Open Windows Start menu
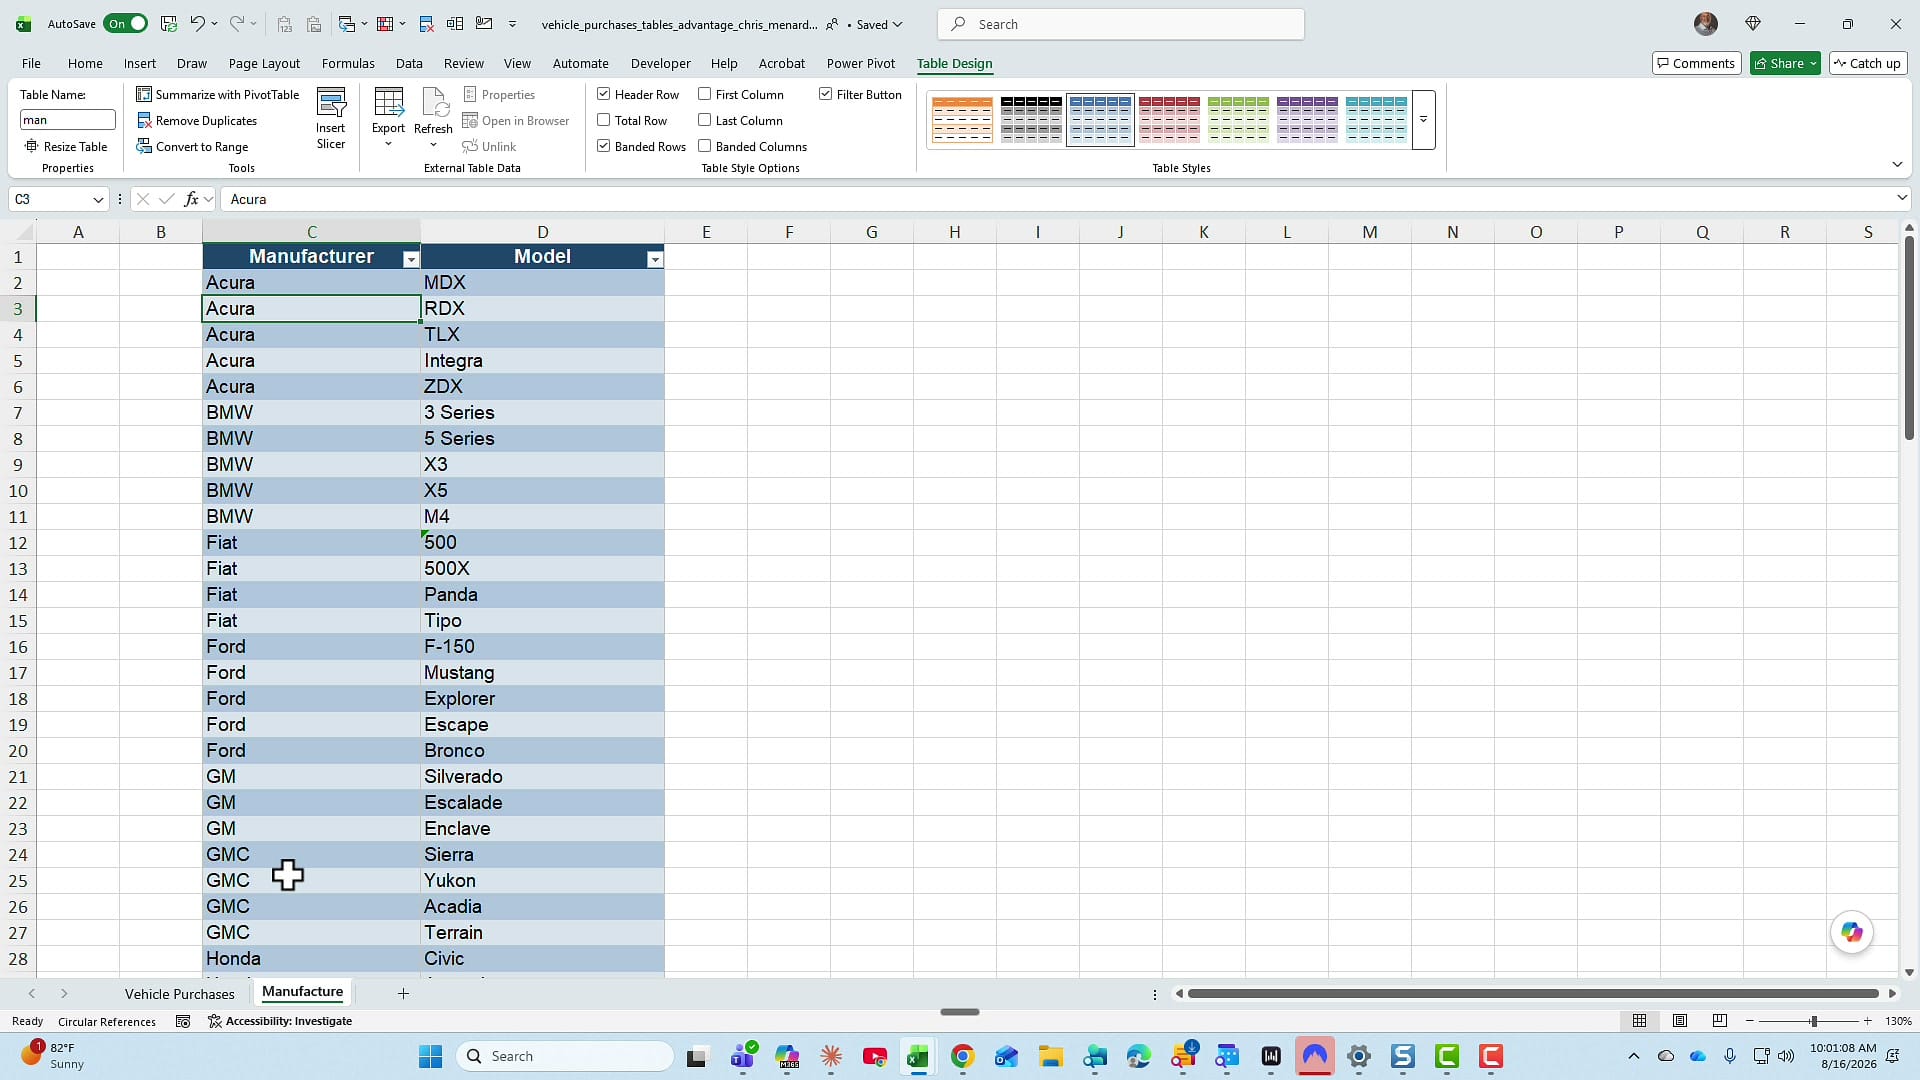 (430, 1056)
